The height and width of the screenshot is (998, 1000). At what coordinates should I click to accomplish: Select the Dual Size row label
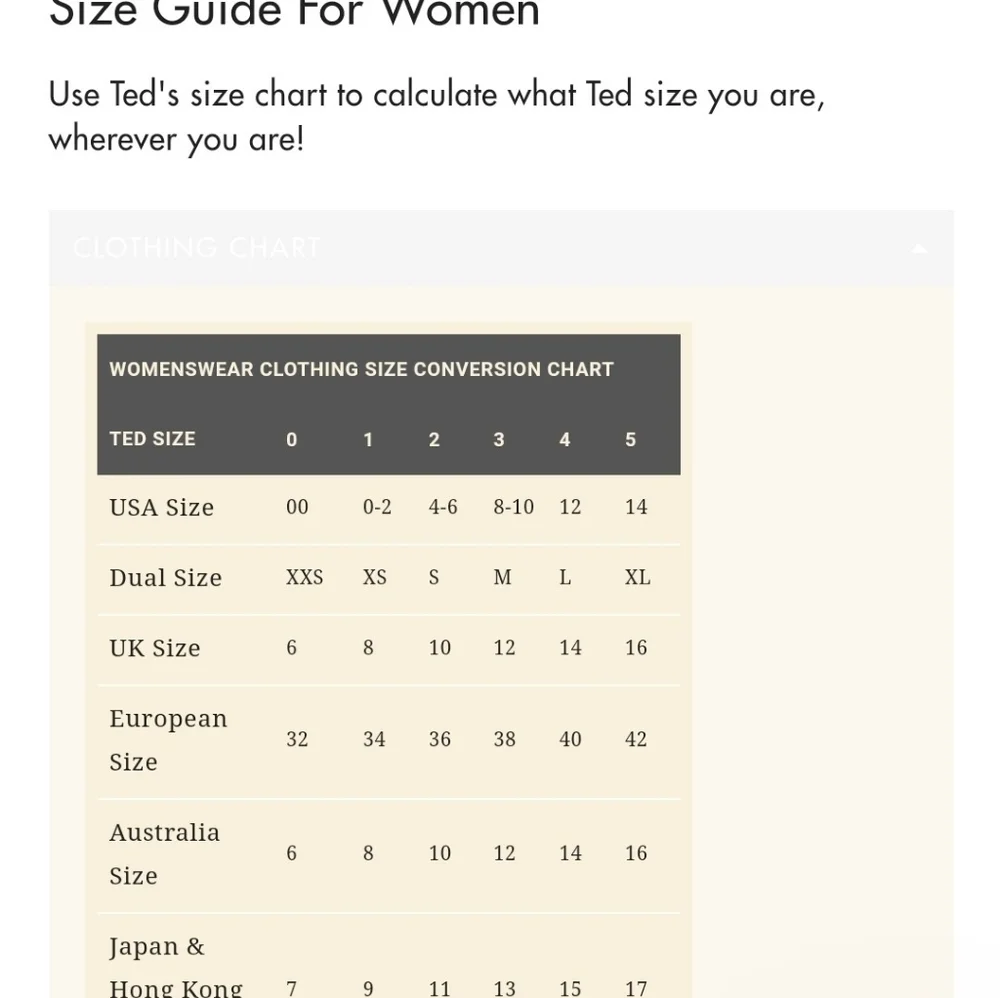165,578
